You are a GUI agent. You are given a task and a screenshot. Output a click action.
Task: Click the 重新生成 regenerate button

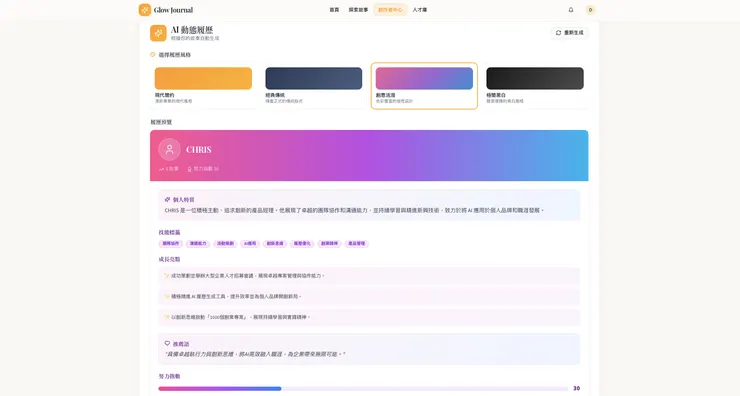click(x=570, y=33)
